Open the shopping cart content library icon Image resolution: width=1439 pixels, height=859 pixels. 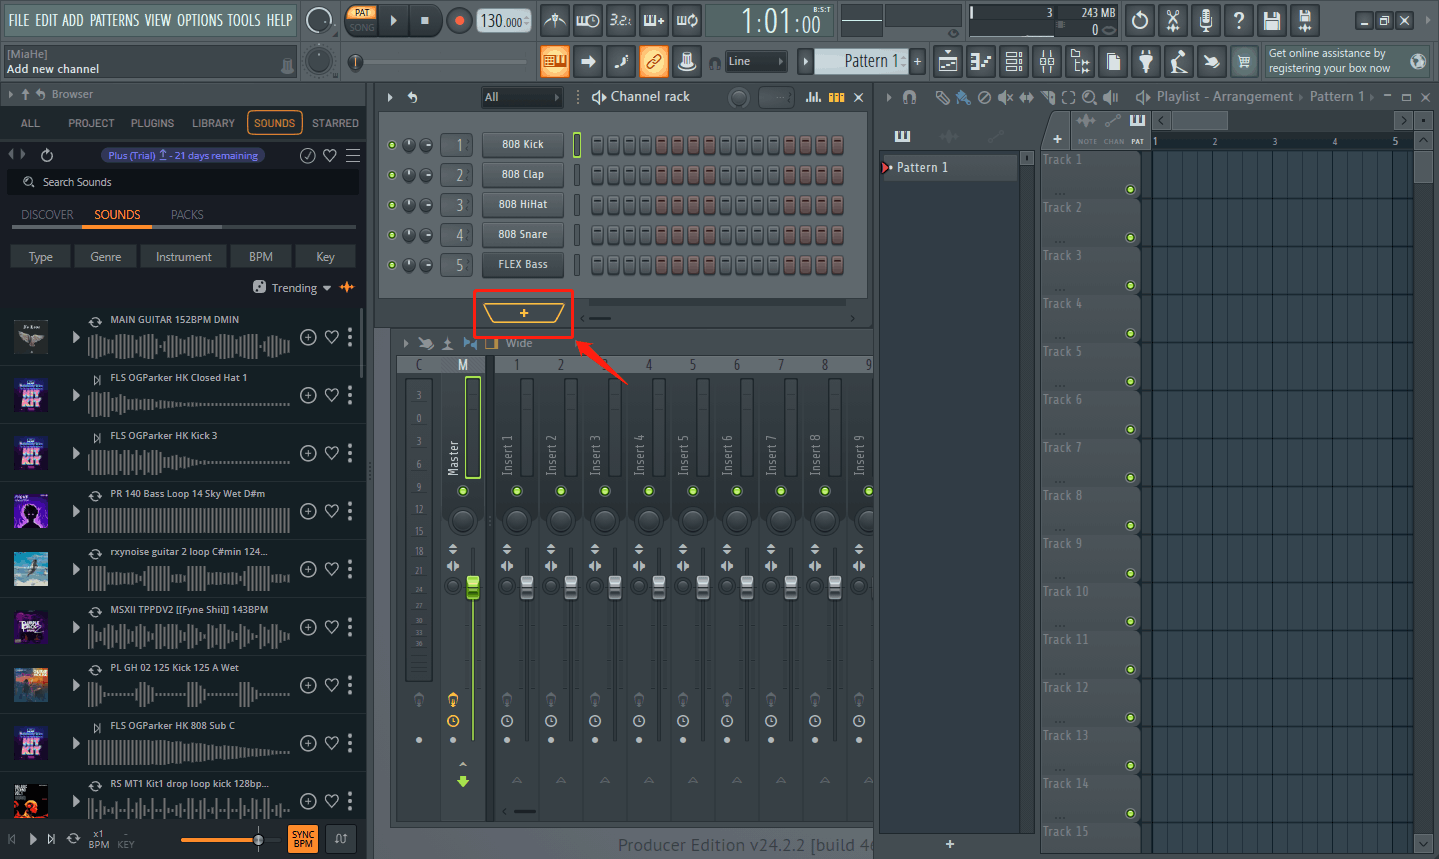(x=1244, y=62)
